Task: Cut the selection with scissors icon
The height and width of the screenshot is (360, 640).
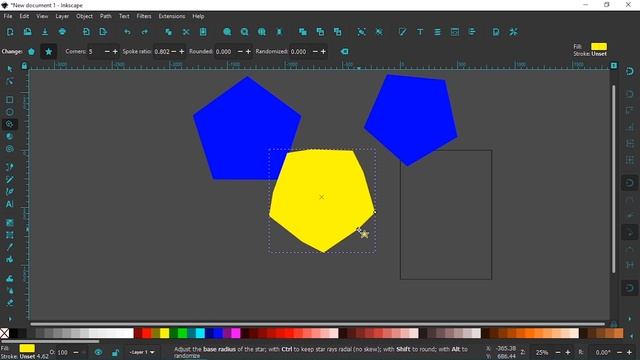Action: tap(186, 32)
